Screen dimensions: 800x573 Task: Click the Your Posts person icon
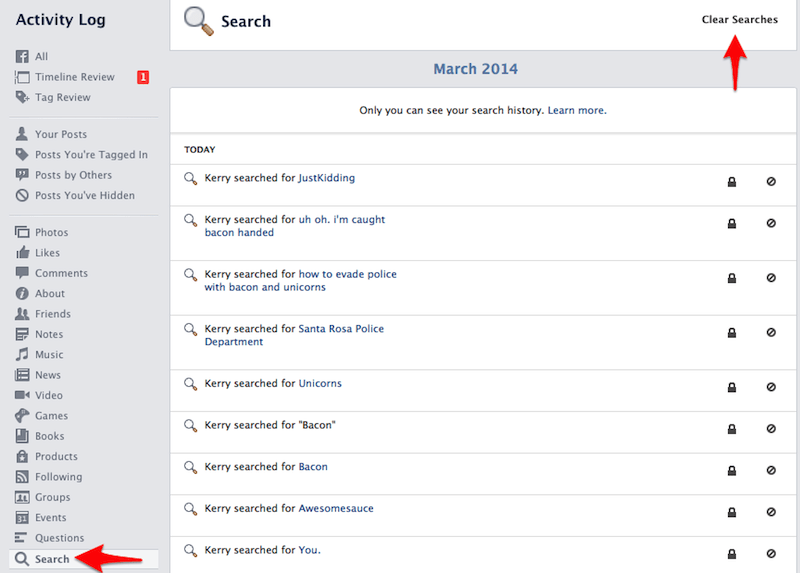(22, 134)
